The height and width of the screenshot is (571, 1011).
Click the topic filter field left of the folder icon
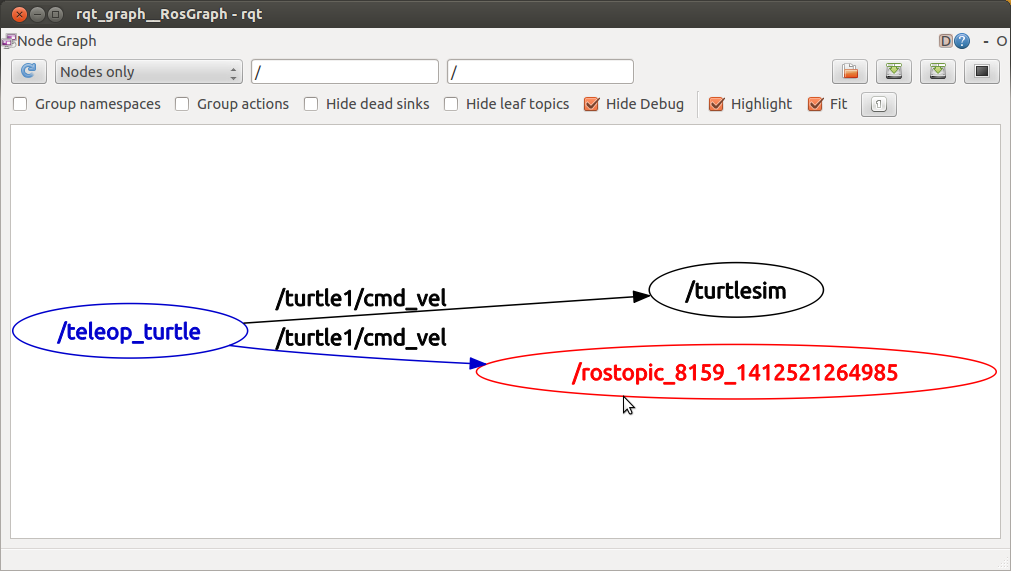(x=540, y=72)
